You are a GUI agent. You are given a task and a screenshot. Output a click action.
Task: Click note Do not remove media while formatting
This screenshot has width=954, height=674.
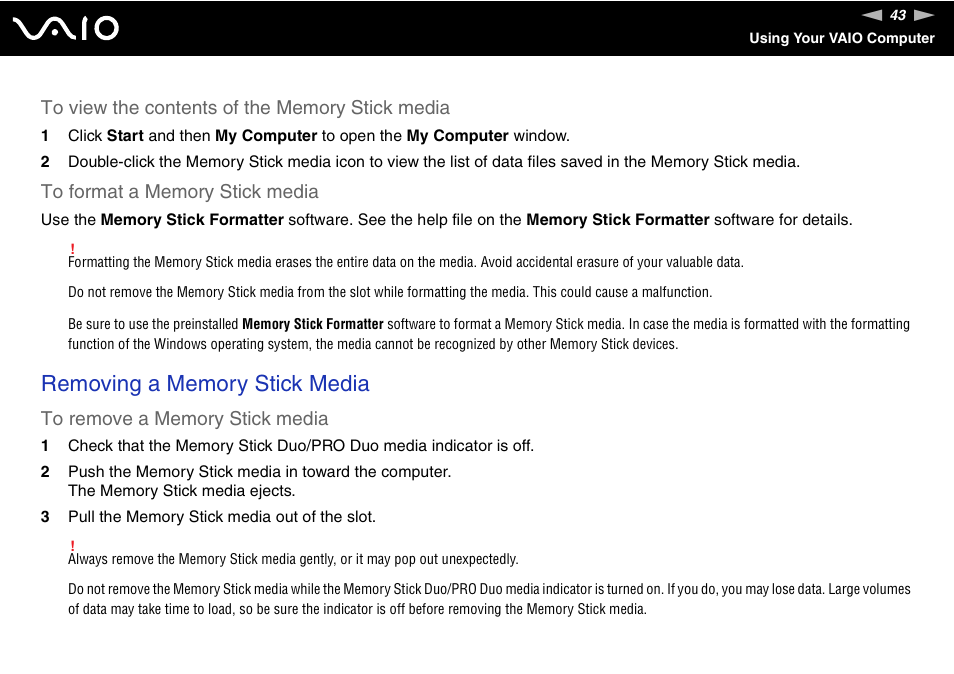pos(390,292)
